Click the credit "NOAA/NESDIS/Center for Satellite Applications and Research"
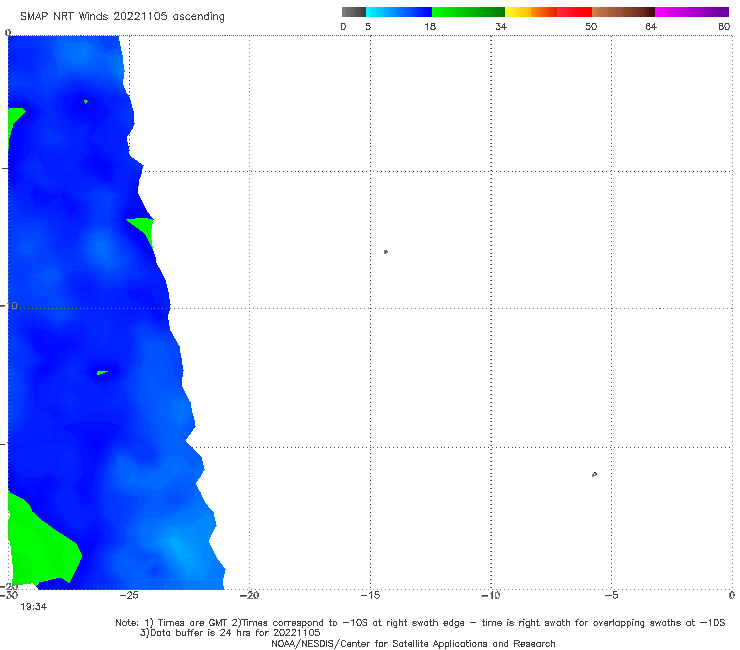 point(413,644)
